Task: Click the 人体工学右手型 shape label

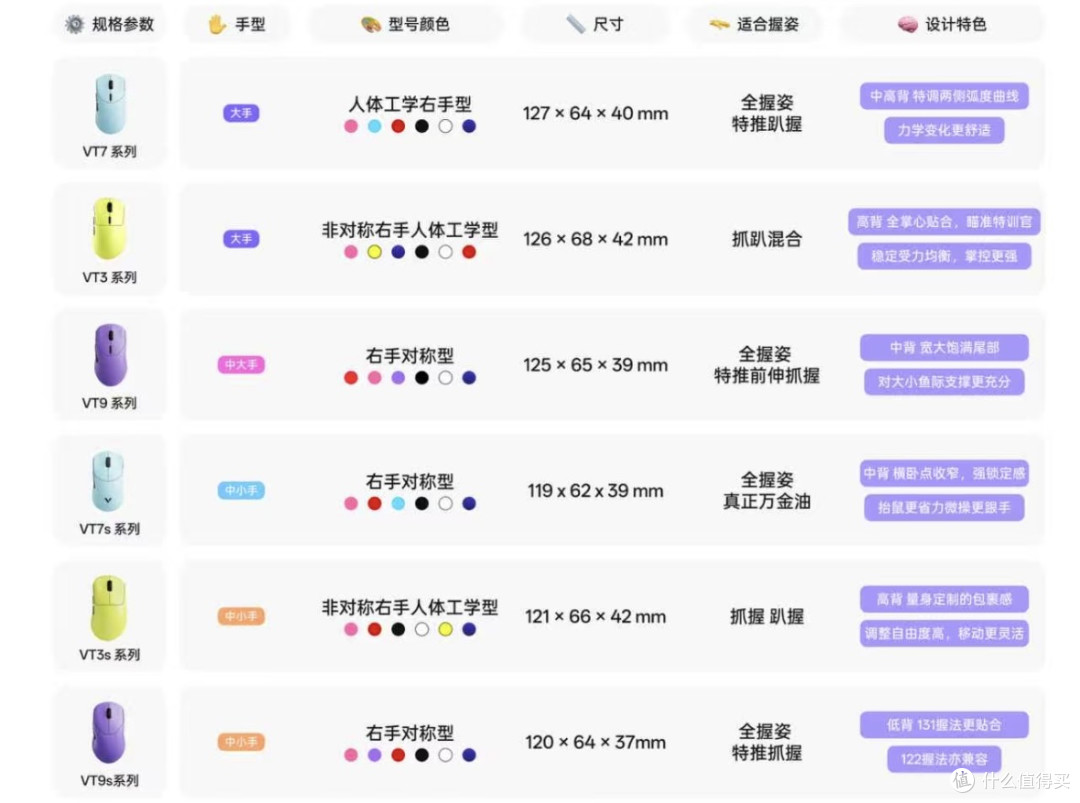Action: [x=410, y=104]
